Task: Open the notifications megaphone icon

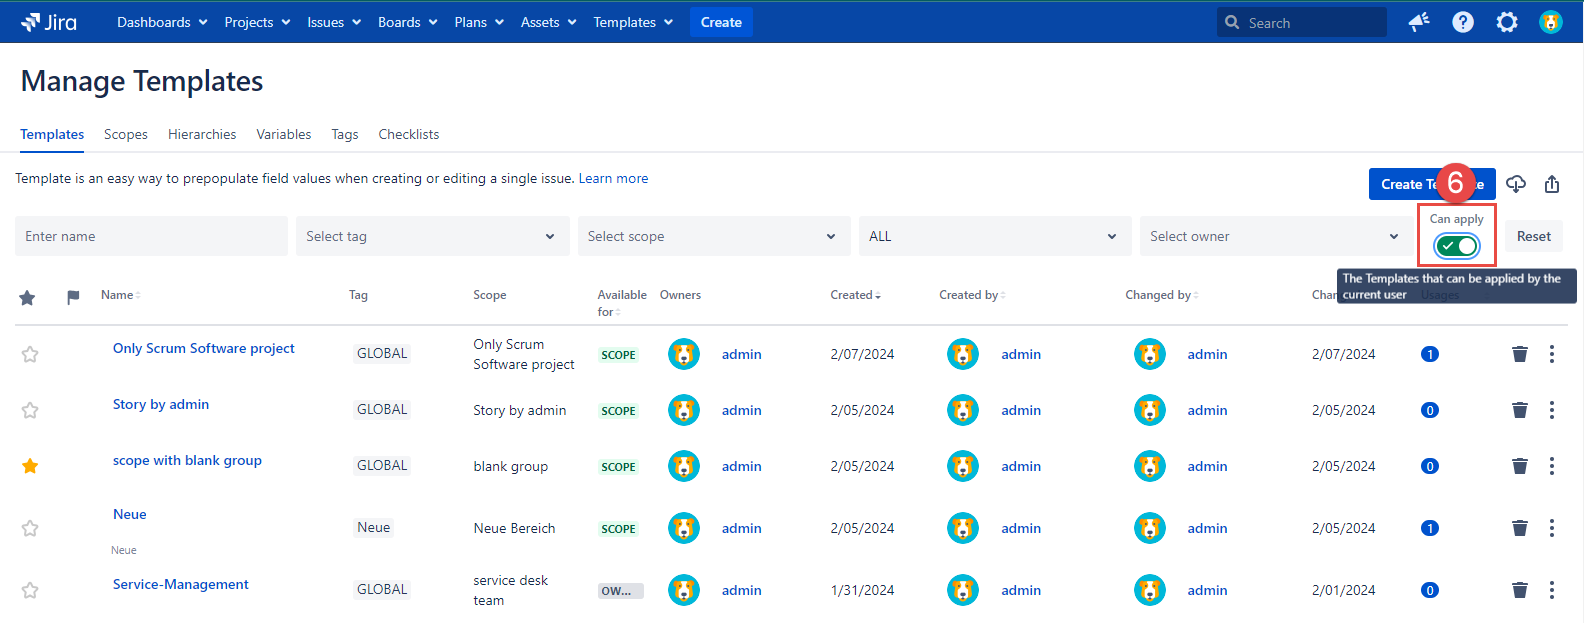Action: [x=1419, y=22]
